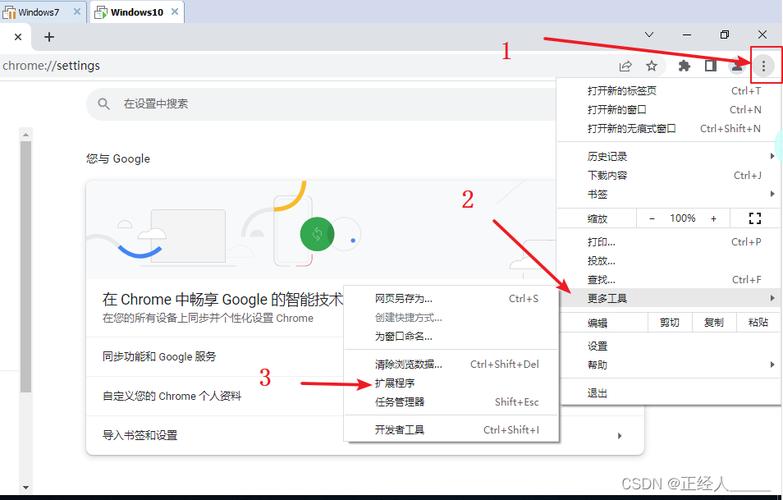The width and height of the screenshot is (783, 500).
Task: Open 下载内容 from the menu
Action: [x=669, y=175]
